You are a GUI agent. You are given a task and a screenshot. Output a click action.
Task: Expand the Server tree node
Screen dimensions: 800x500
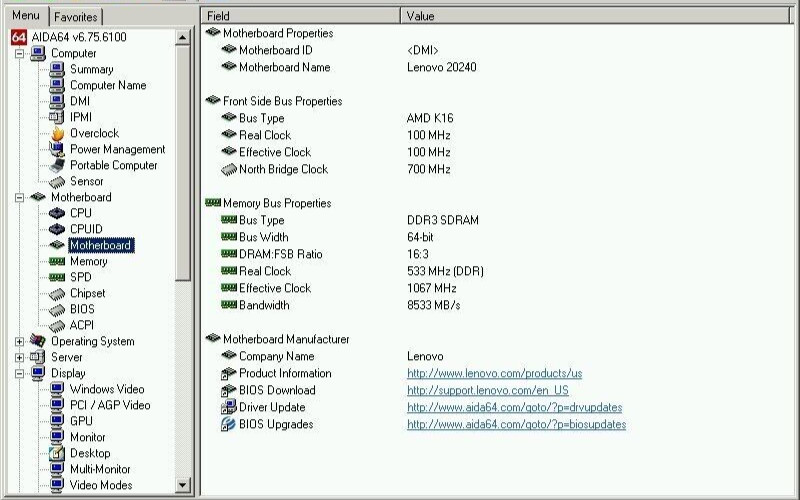click(x=19, y=358)
